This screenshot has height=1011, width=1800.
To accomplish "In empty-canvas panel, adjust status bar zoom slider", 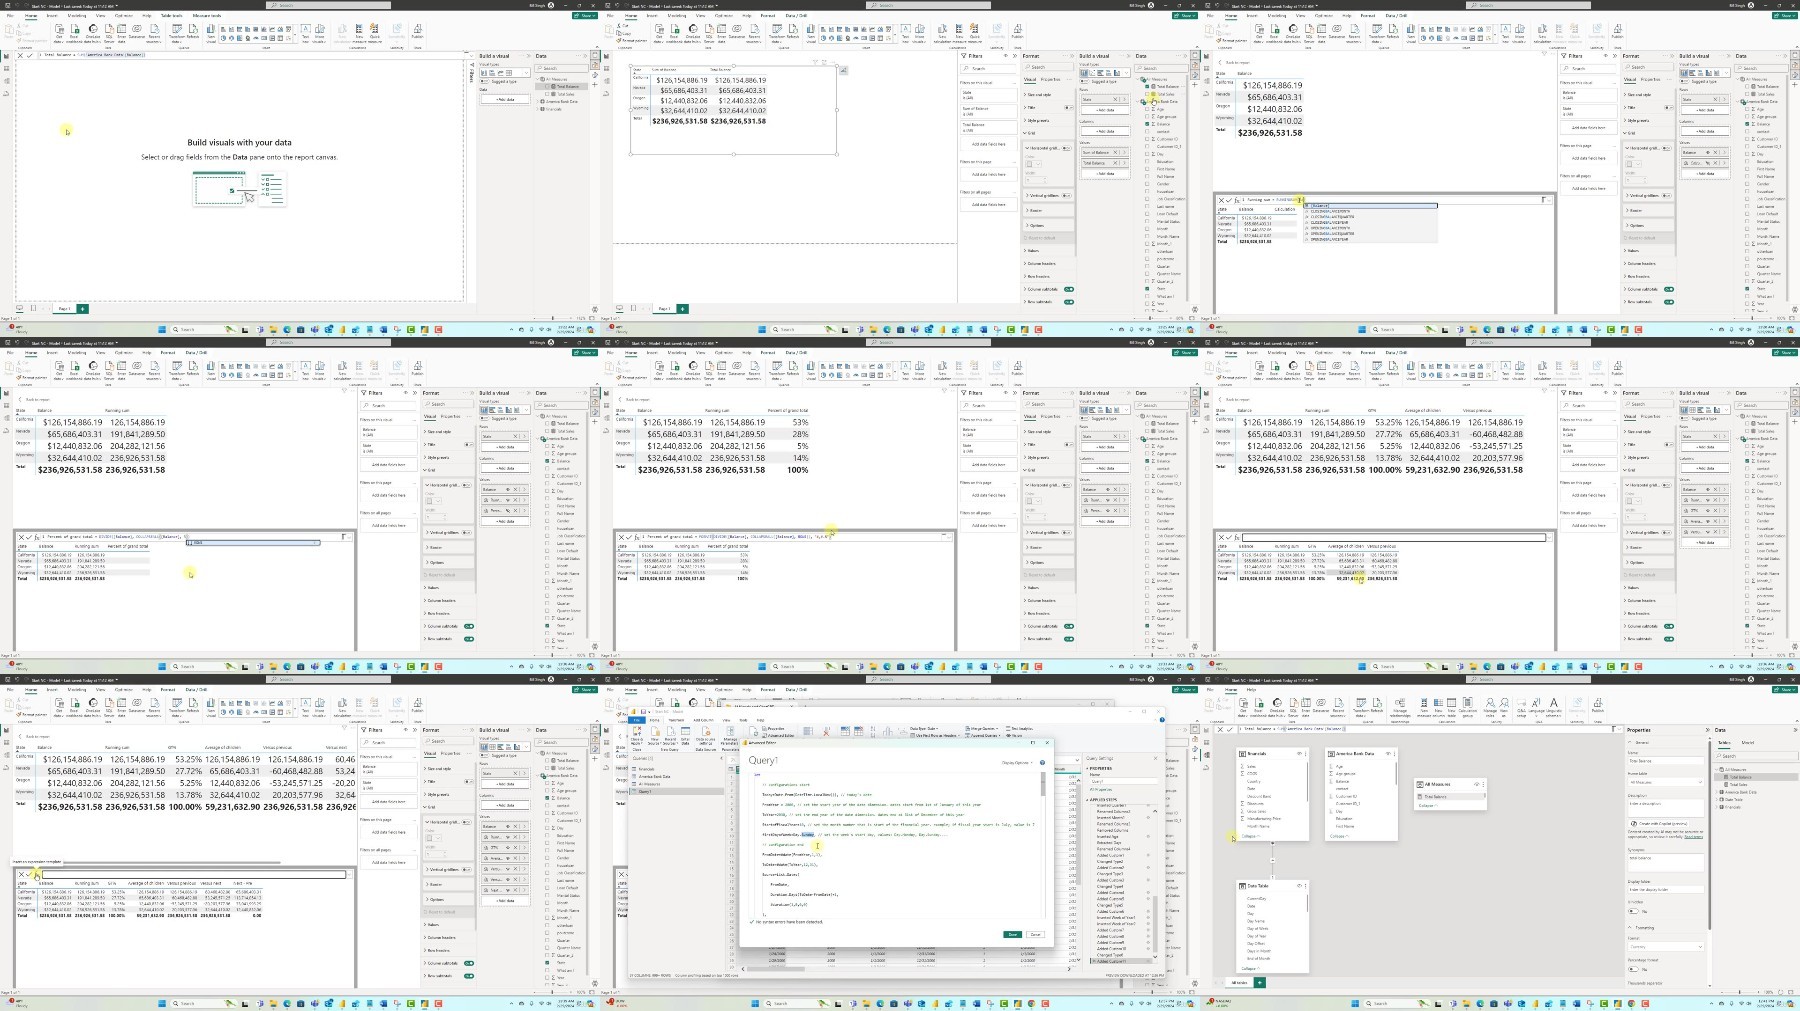I will click(x=553, y=319).
